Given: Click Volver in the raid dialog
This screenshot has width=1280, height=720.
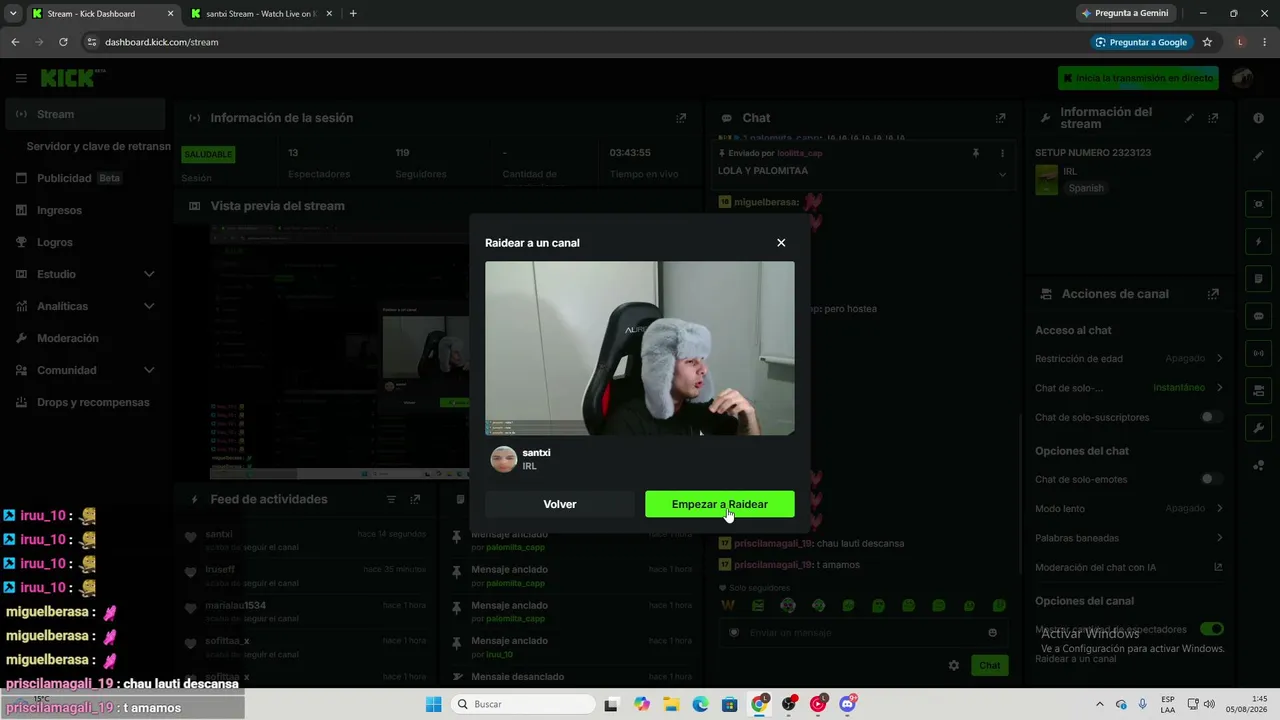Looking at the screenshot, I should pos(560,504).
